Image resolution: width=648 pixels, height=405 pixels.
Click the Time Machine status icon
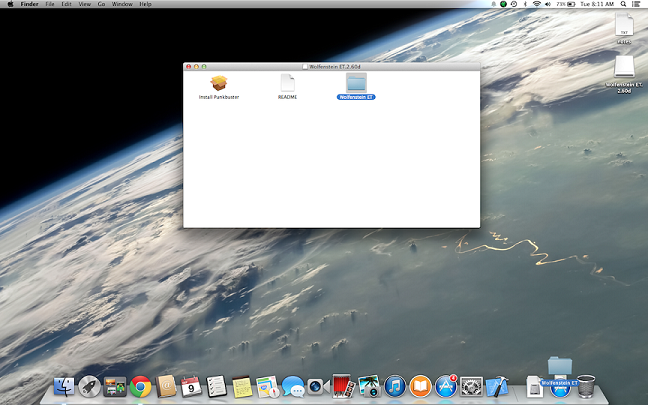pos(514,4)
